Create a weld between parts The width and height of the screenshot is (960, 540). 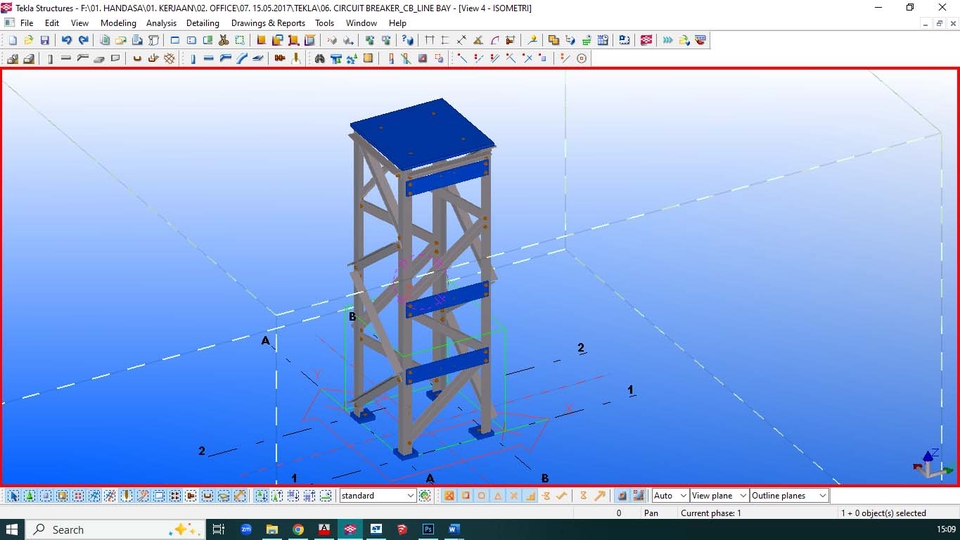click(x=296, y=59)
